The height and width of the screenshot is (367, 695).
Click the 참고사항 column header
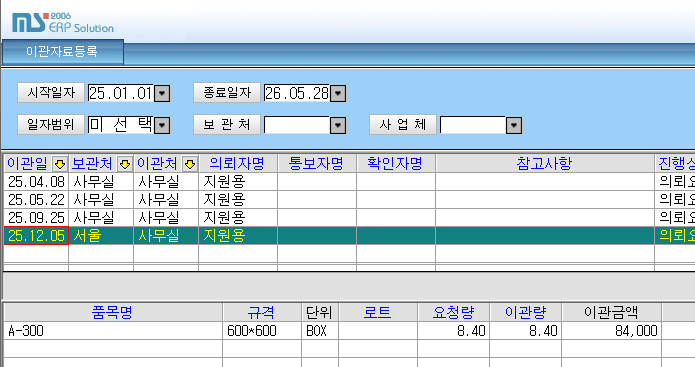pyautogui.click(x=545, y=164)
